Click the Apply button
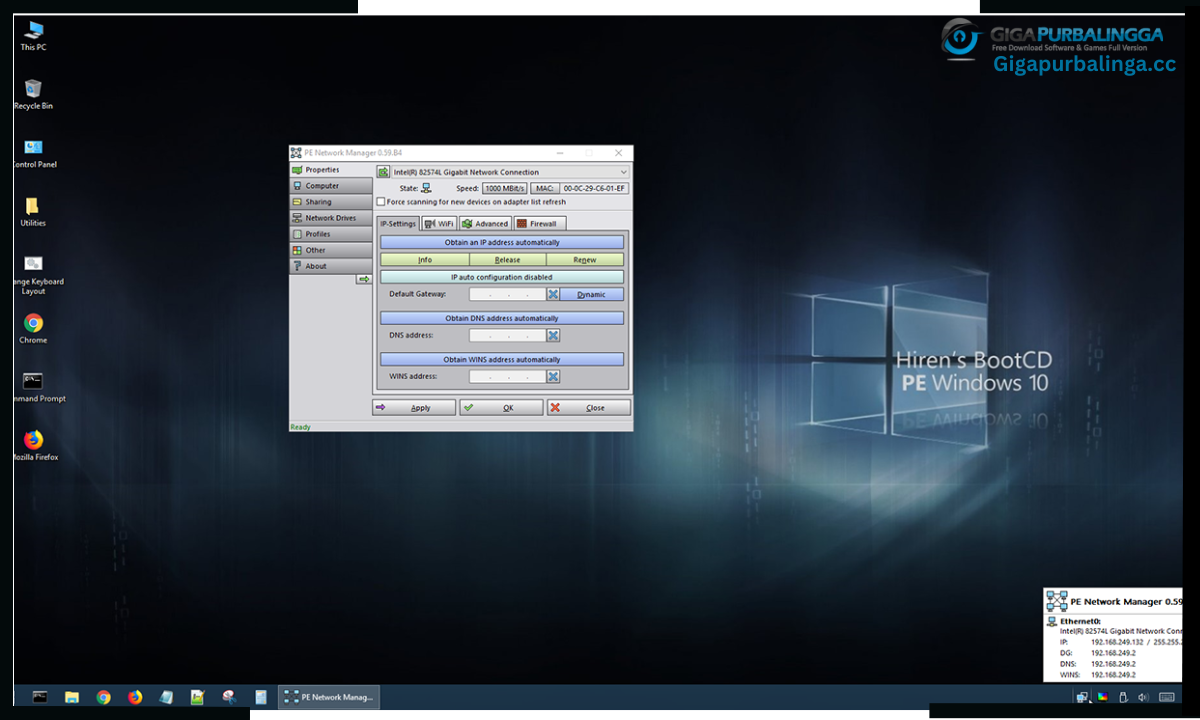 [414, 408]
